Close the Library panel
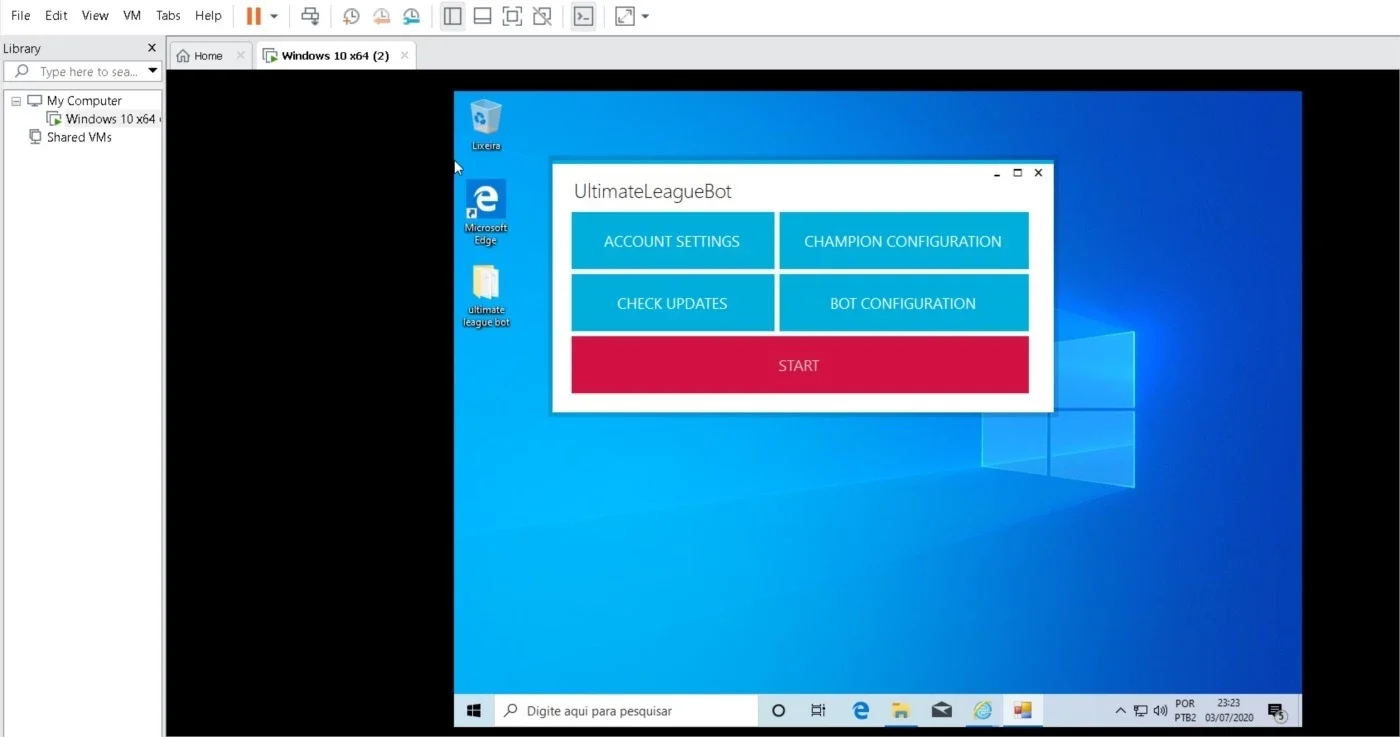1400x737 pixels. coord(152,48)
